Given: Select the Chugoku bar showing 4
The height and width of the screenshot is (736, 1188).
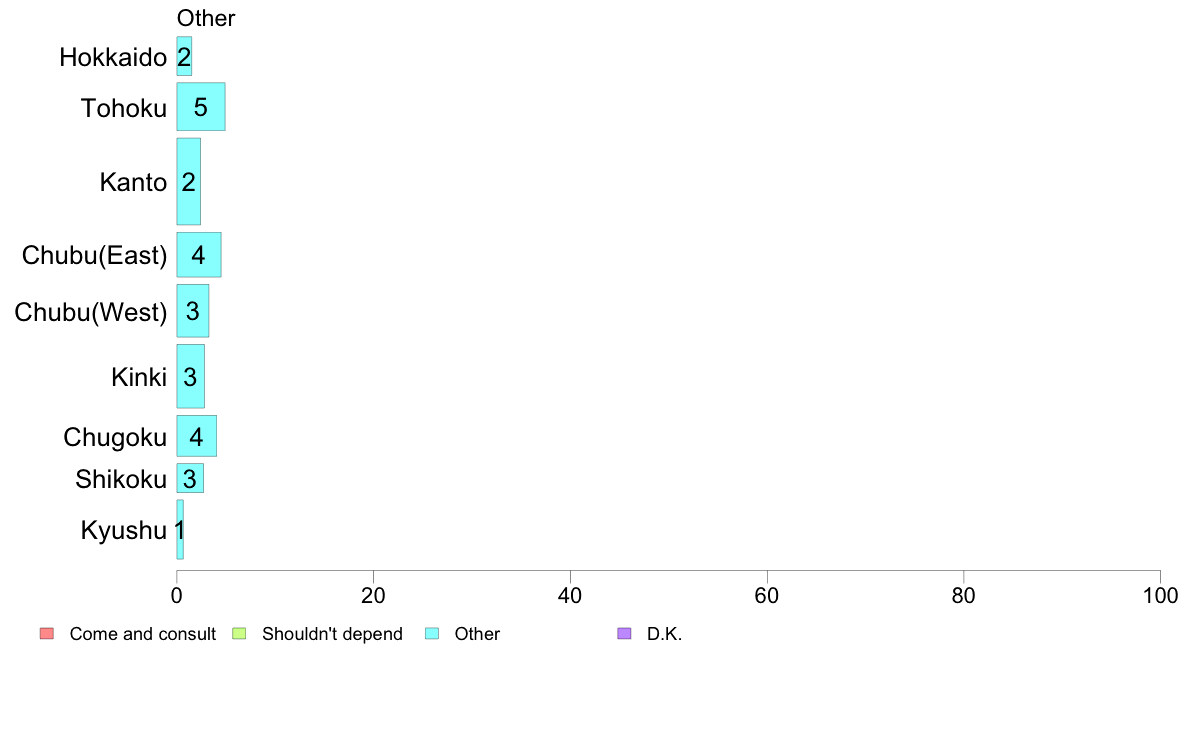Looking at the screenshot, I should point(196,436).
